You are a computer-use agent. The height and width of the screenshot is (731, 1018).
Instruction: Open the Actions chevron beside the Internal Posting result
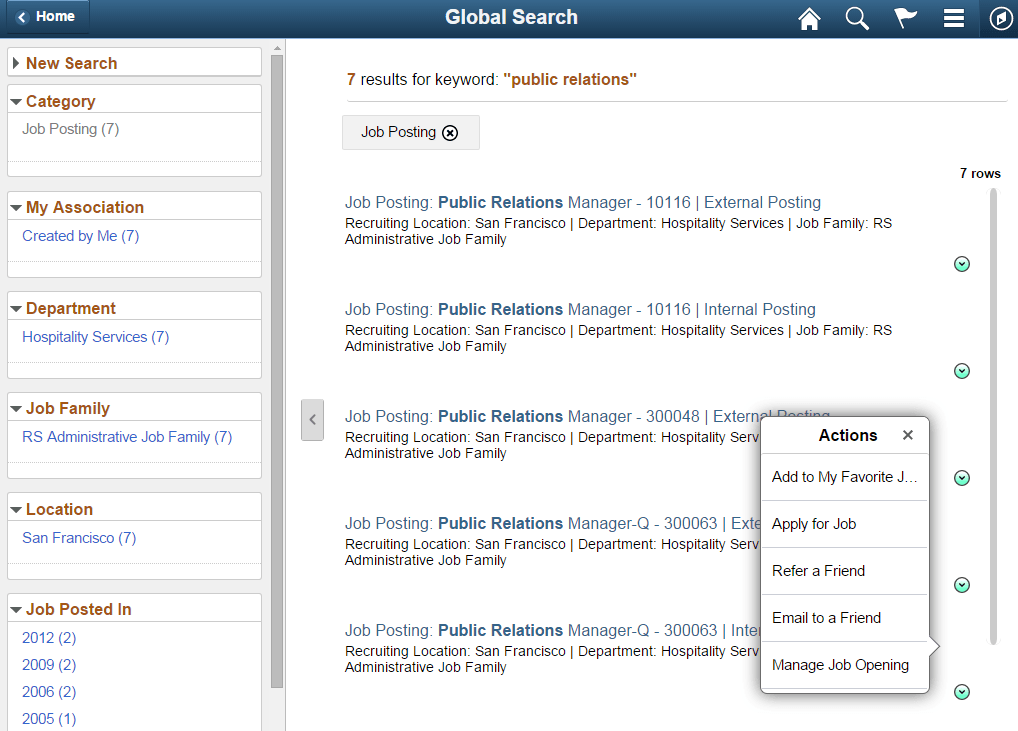click(961, 370)
